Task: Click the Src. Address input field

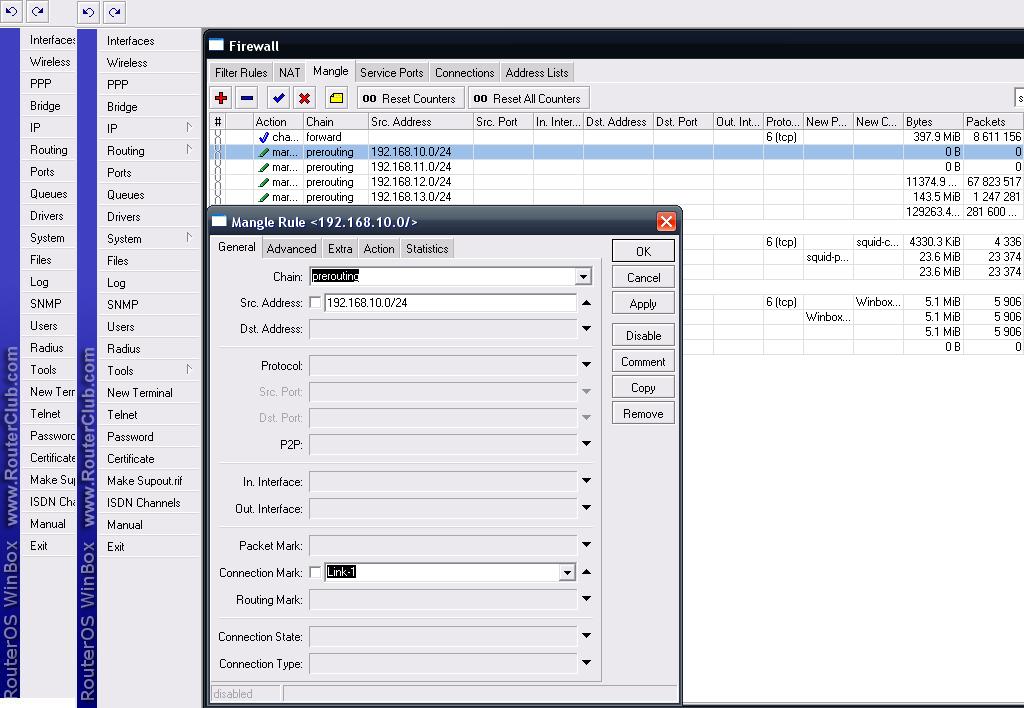Action: [x=450, y=302]
